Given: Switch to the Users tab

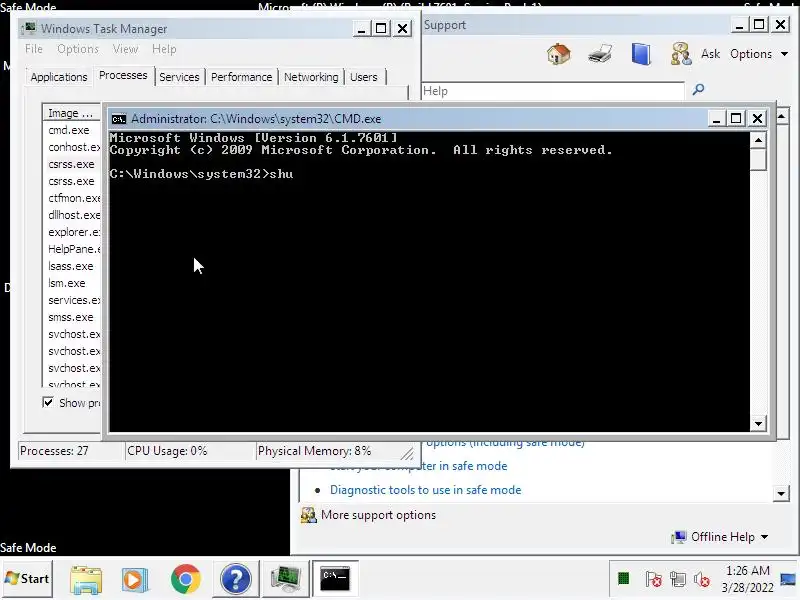Looking at the screenshot, I should coord(364,77).
